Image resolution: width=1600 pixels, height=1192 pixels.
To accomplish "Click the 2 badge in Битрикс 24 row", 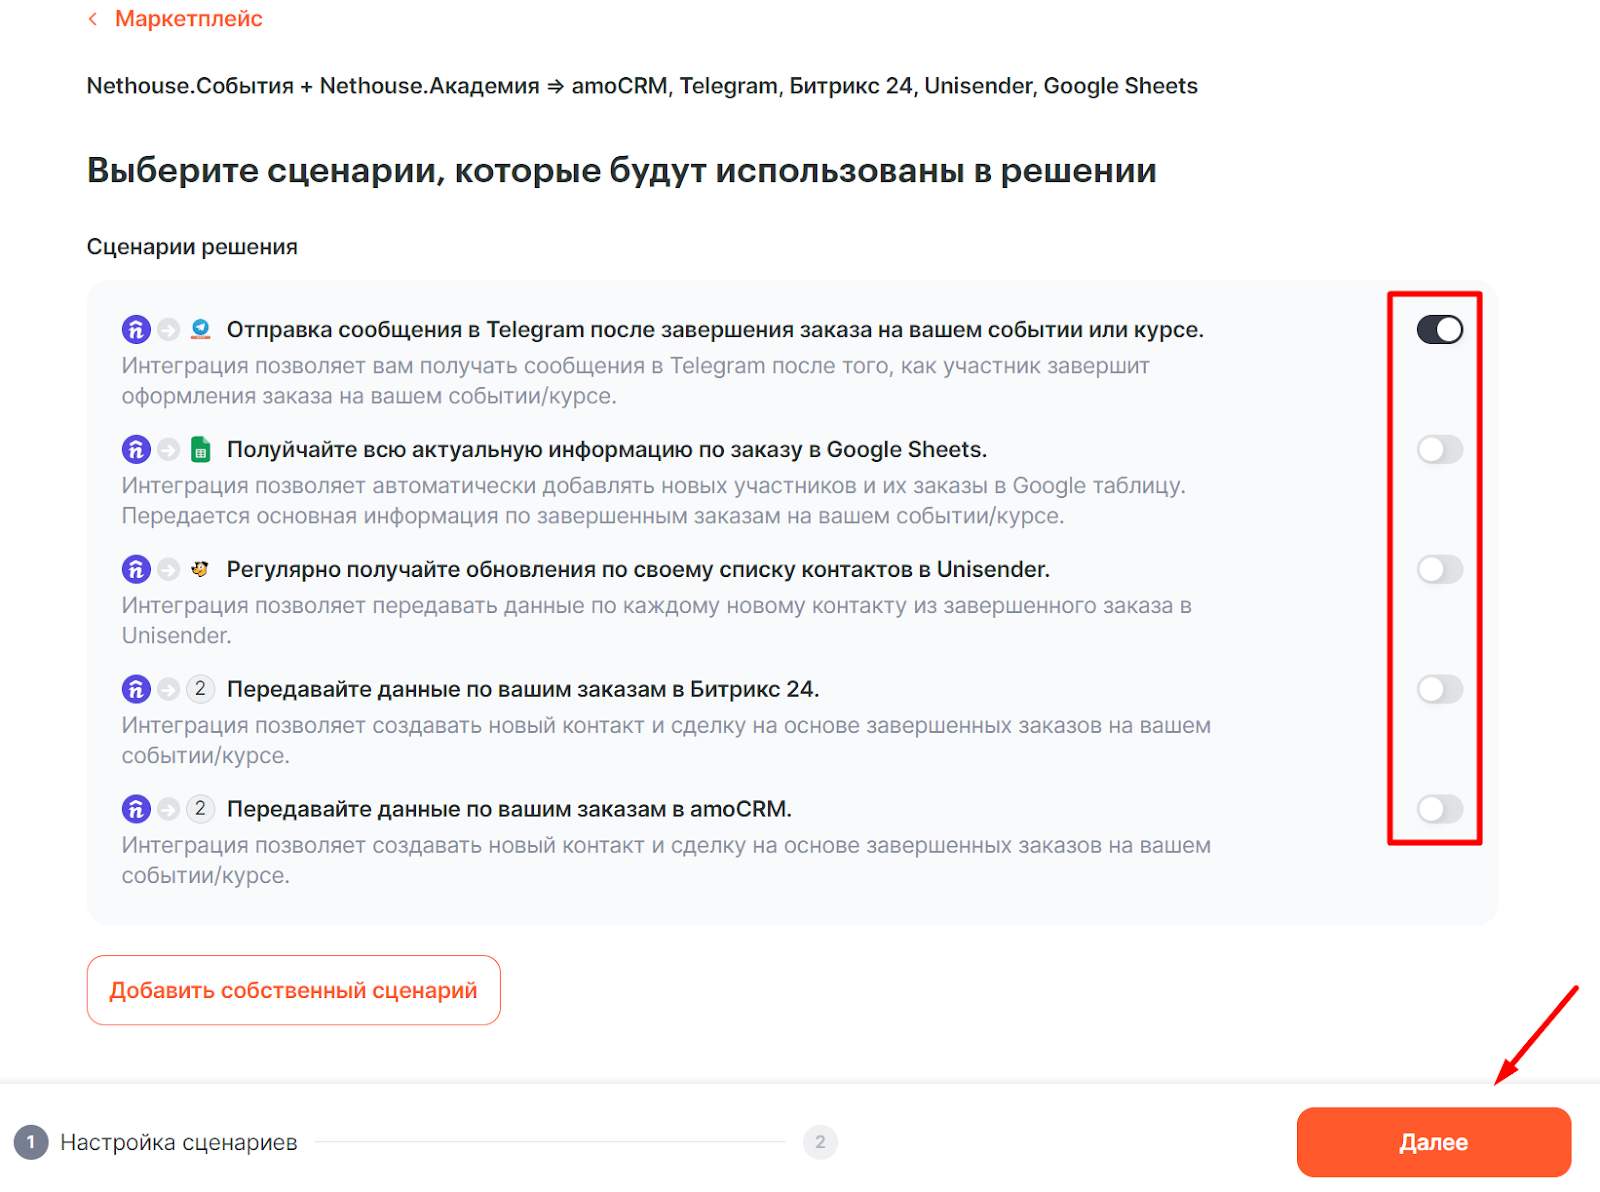I will pyautogui.click(x=200, y=689).
